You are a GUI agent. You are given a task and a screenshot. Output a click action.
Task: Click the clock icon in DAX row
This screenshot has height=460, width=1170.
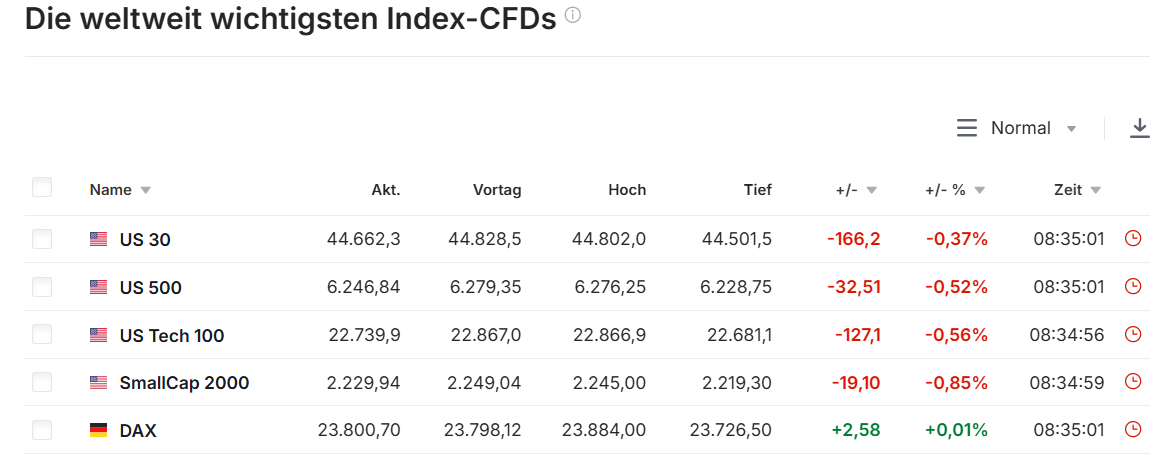point(1133,430)
